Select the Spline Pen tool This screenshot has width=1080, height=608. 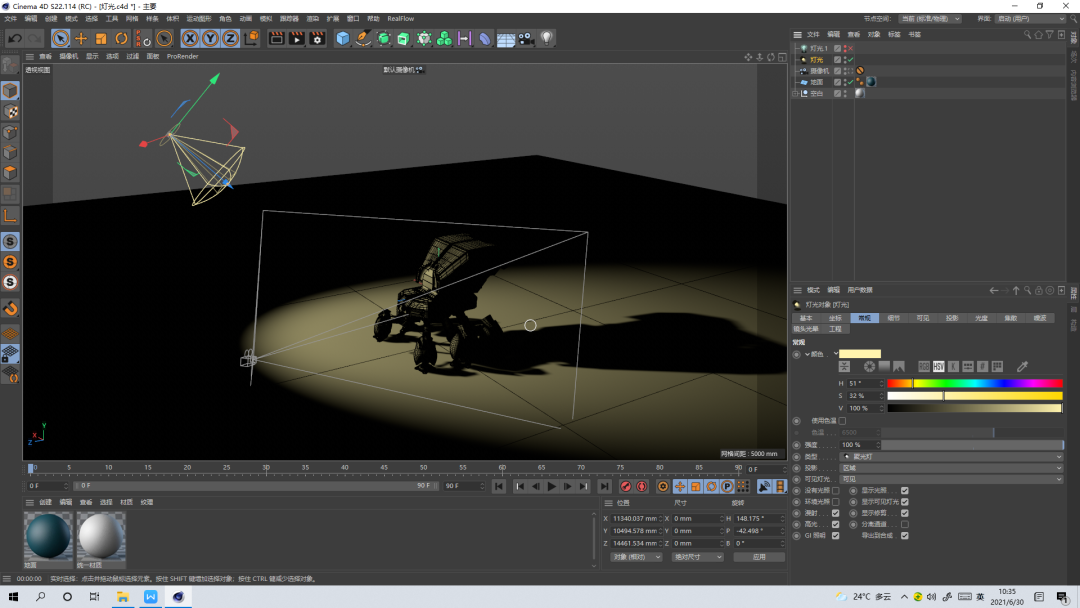tap(363, 39)
